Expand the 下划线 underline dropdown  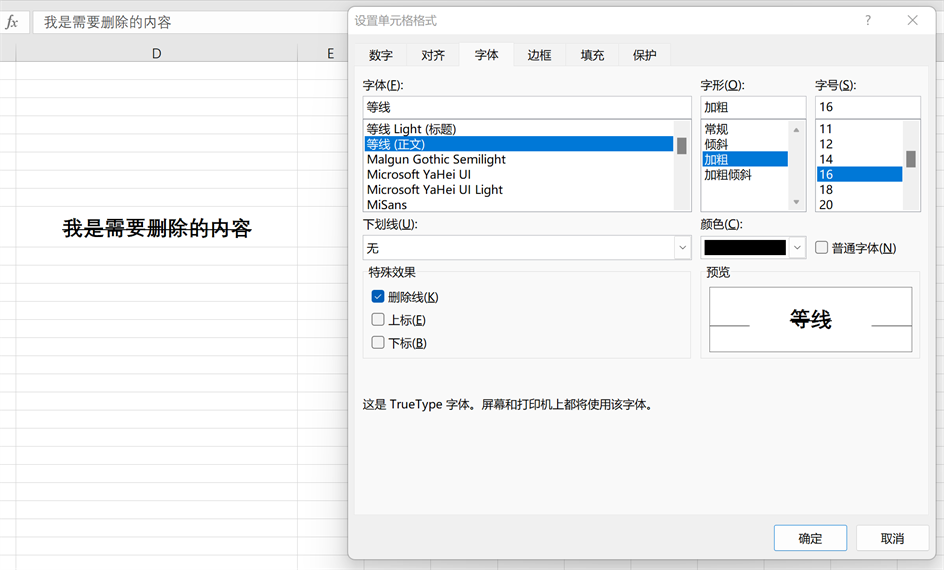[x=682, y=248]
